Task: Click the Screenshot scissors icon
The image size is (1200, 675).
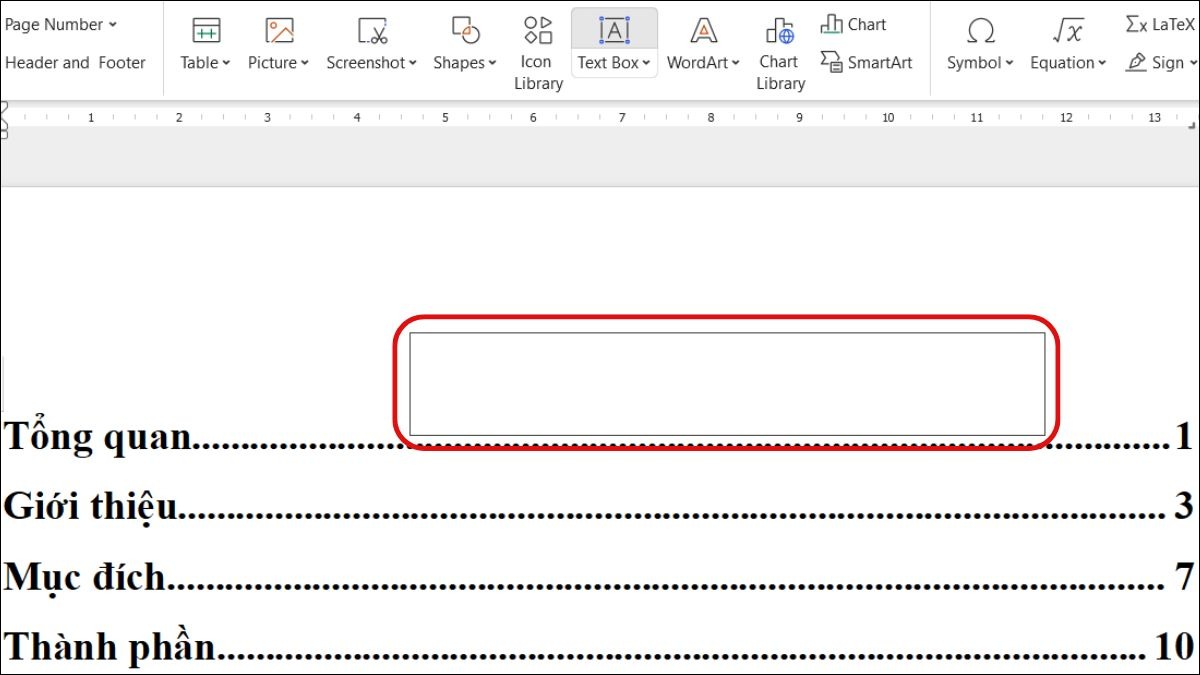Action: click(x=372, y=30)
